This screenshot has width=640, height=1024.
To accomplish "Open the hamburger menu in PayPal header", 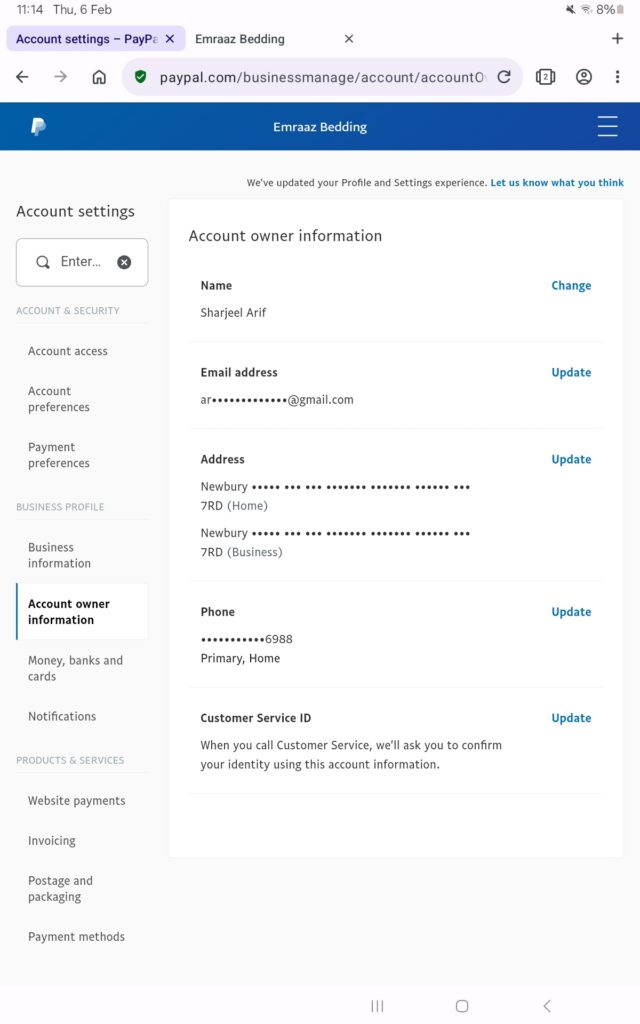I will coord(607,127).
